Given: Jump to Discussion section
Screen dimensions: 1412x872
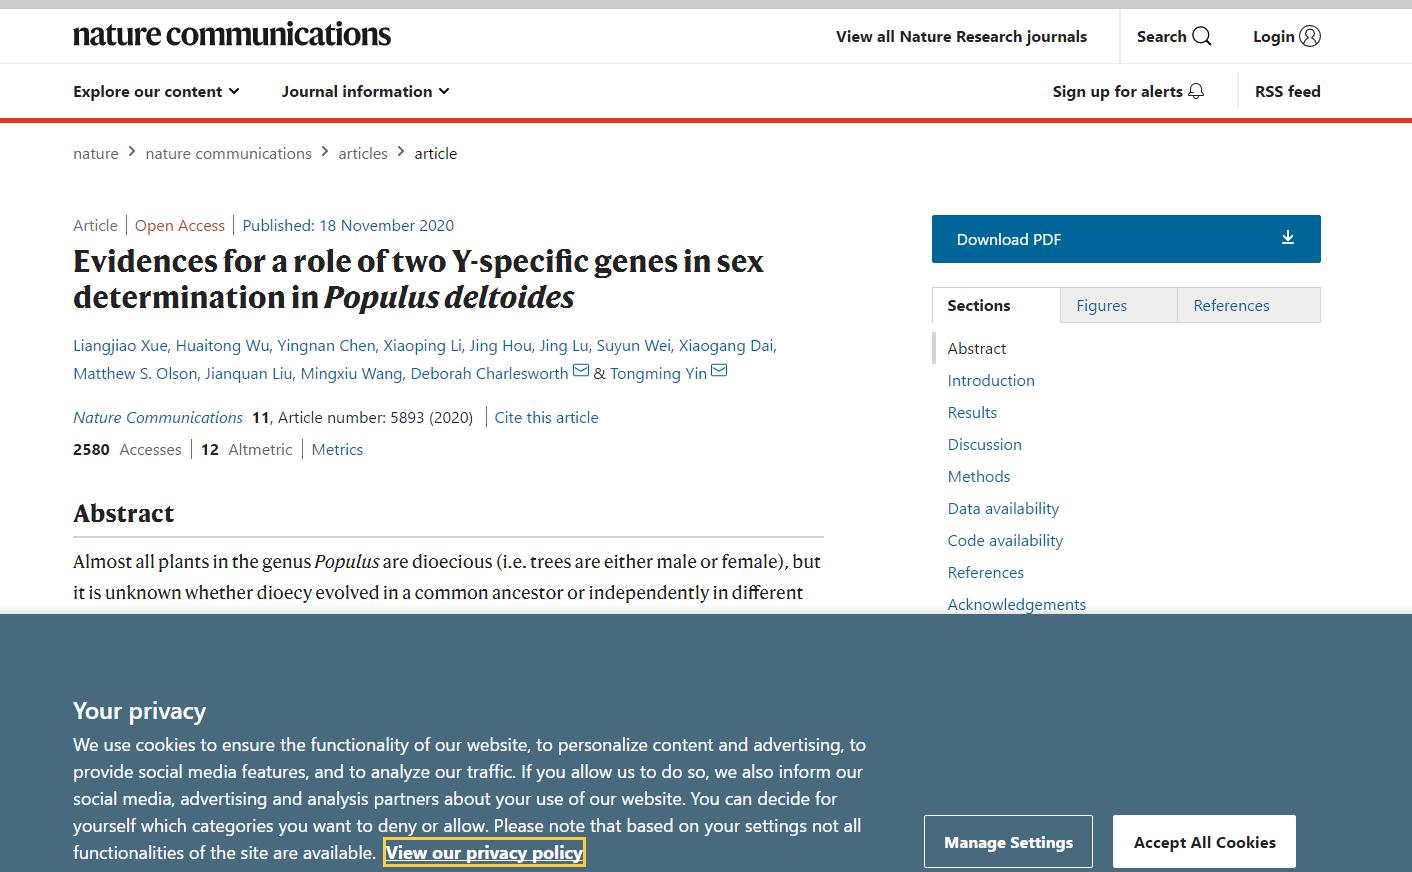Looking at the screenshot, I should tap(985, 444).
